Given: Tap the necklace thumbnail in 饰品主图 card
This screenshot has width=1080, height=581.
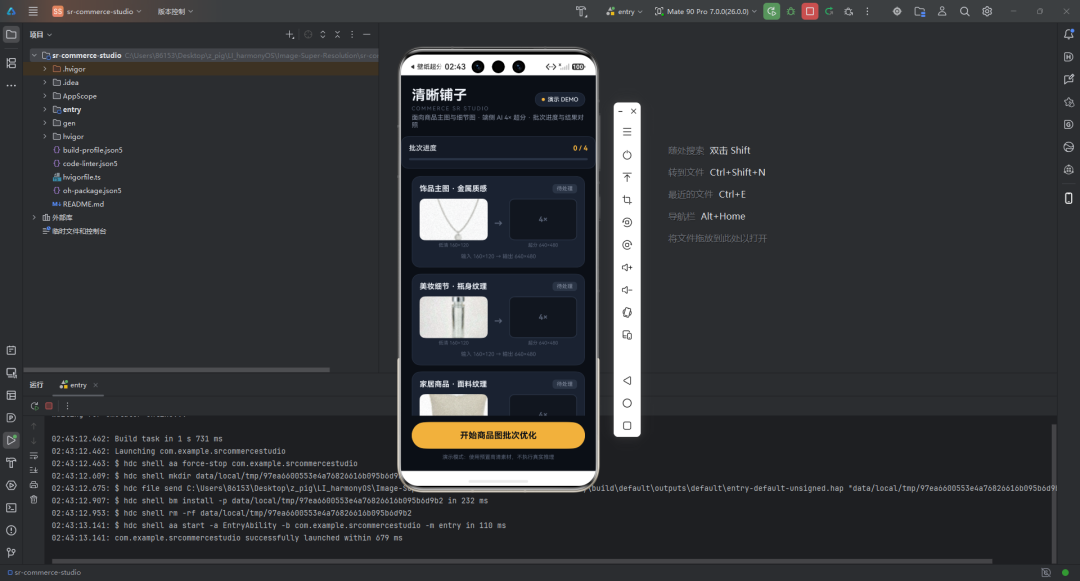Looking at the screenshot, I should pyautogui.click(x=453, y=220).
